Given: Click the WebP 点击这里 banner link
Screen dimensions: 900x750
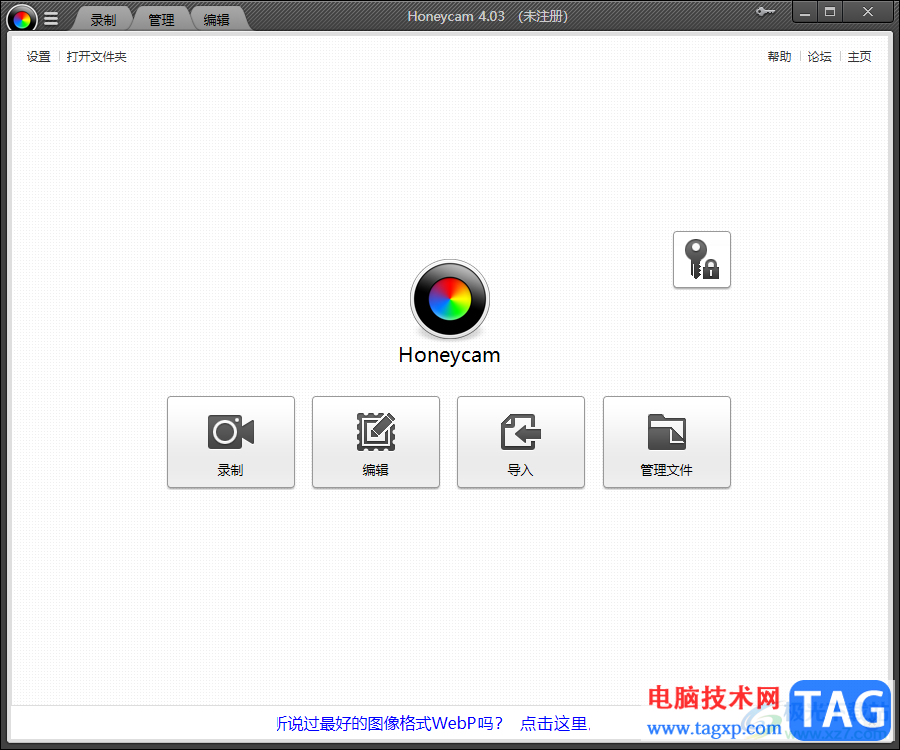Looking at the screenshot, I should coord(554,724).
